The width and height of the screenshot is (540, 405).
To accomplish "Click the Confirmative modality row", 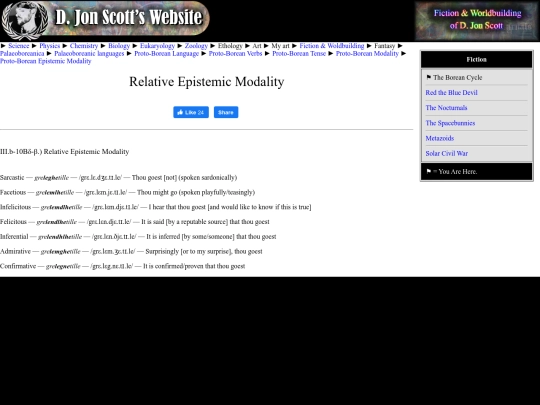I will 123,266.
